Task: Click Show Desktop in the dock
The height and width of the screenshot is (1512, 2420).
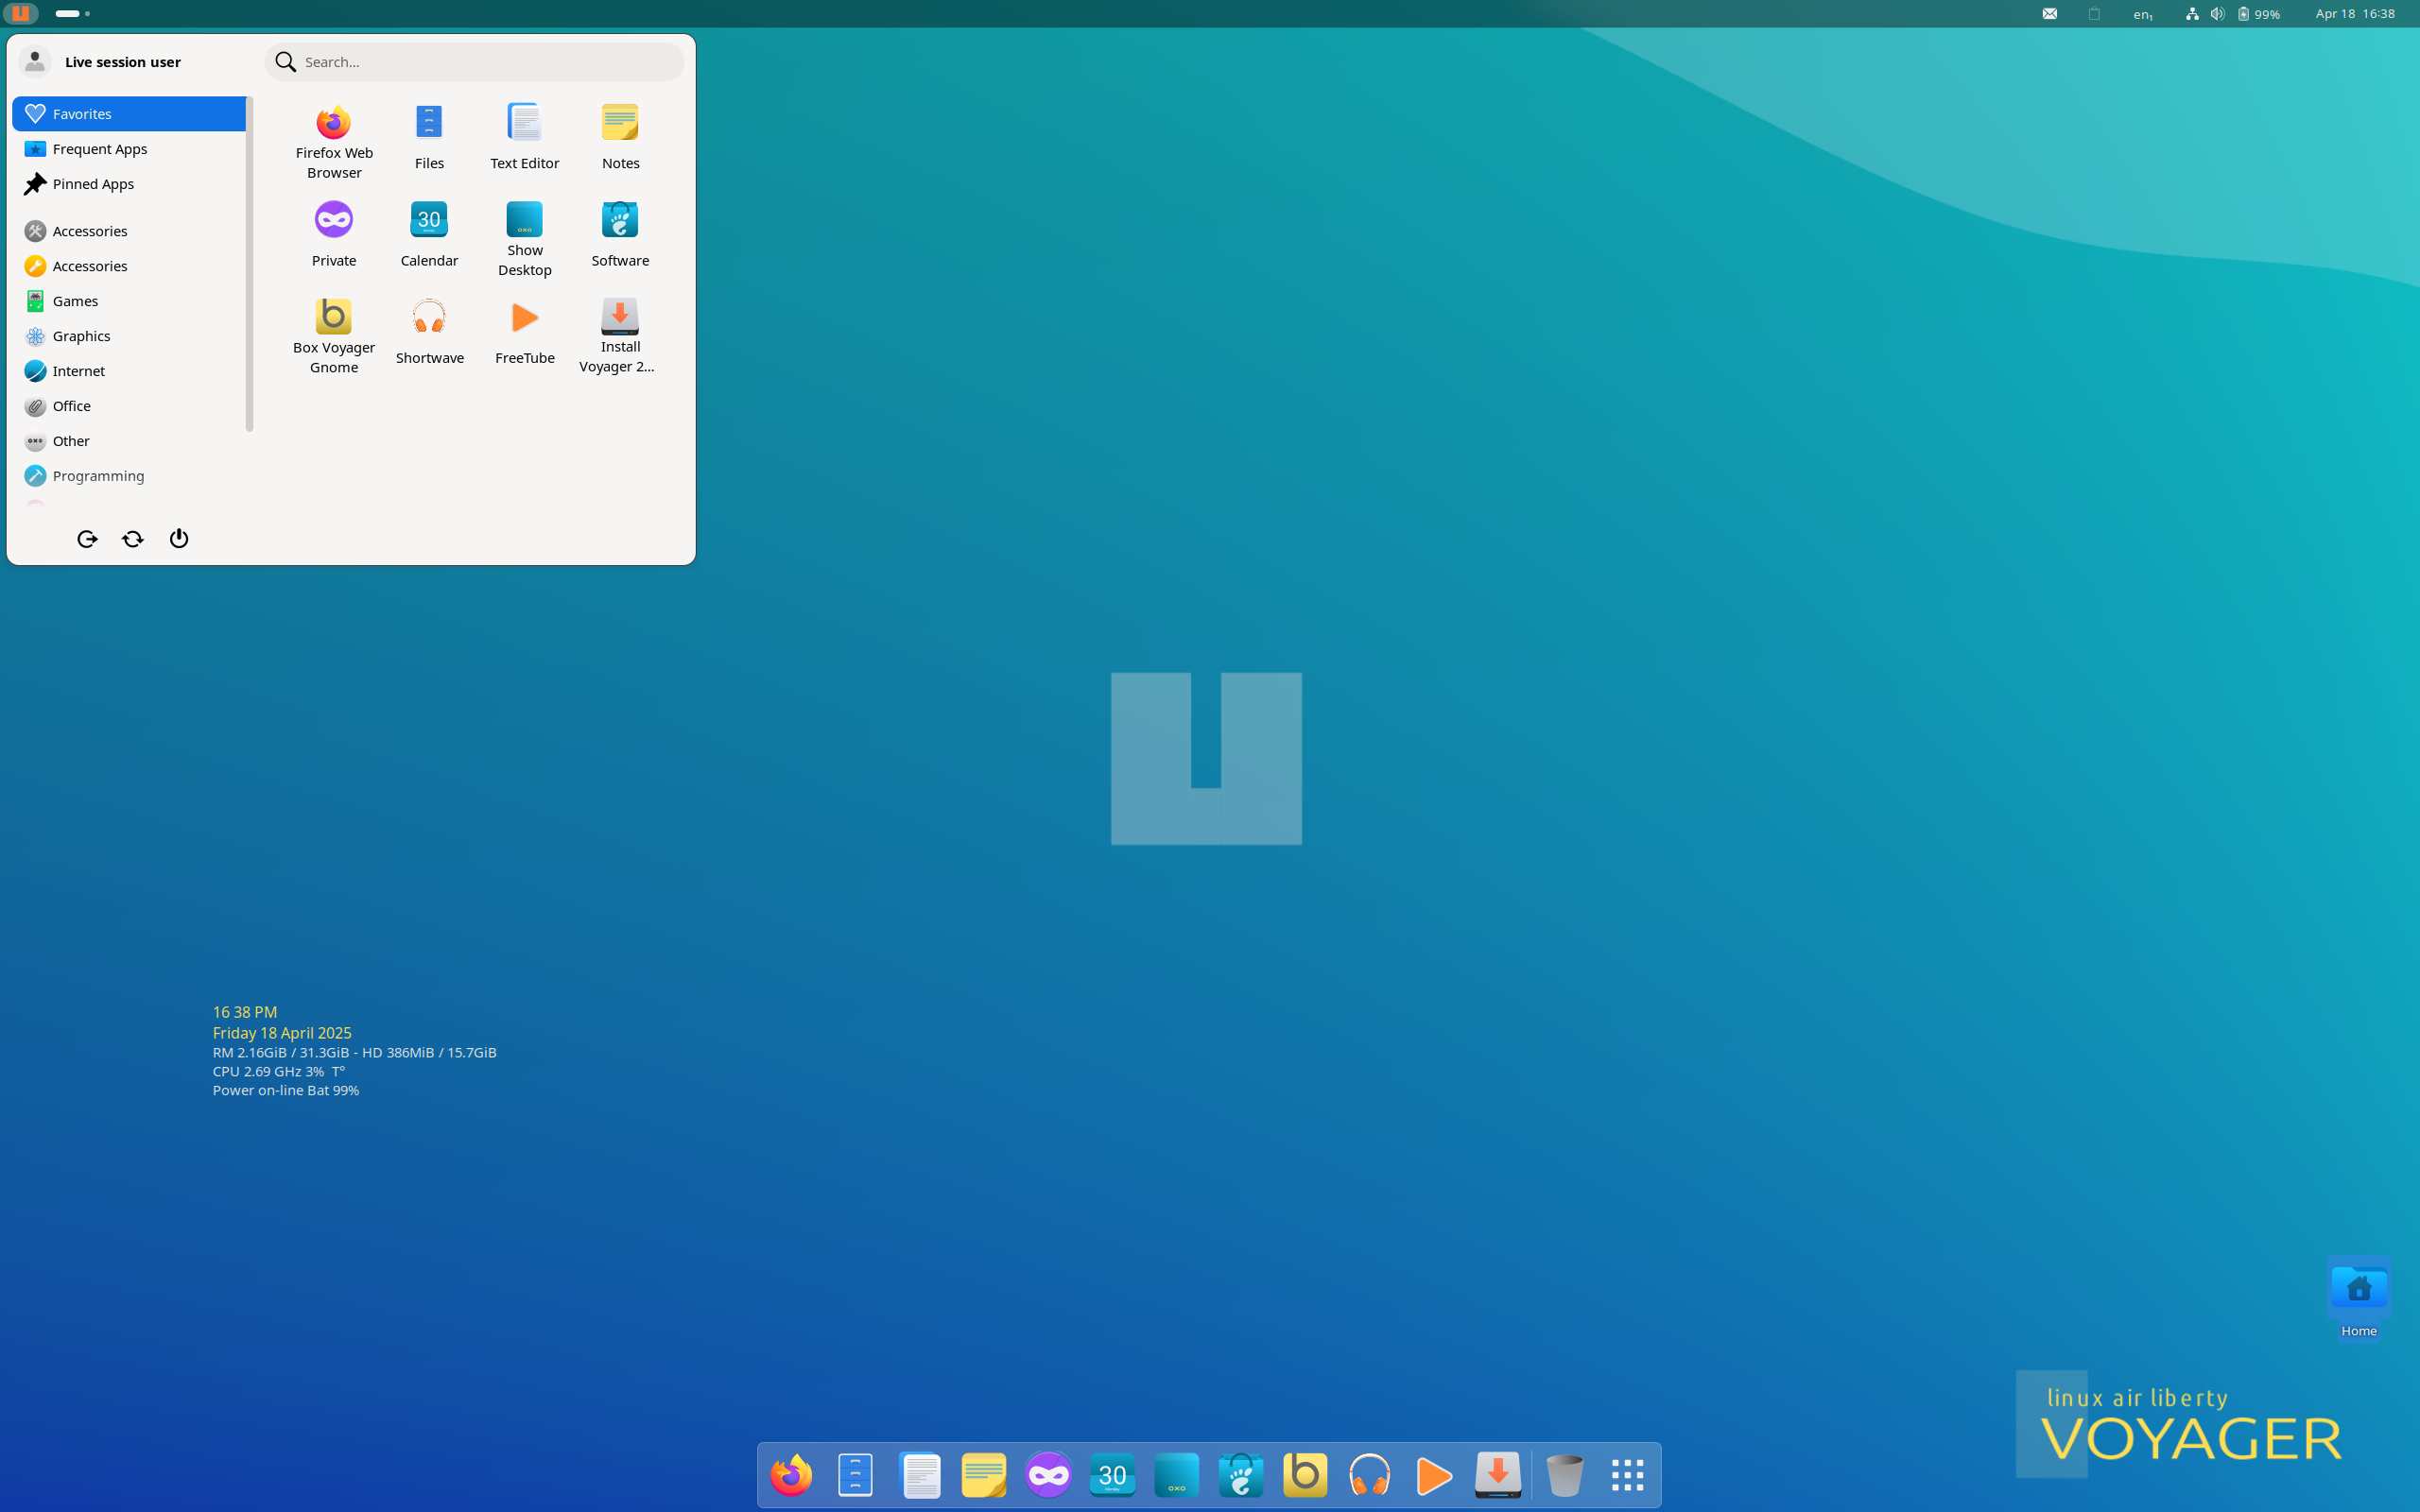Action: (1177, 1475)
